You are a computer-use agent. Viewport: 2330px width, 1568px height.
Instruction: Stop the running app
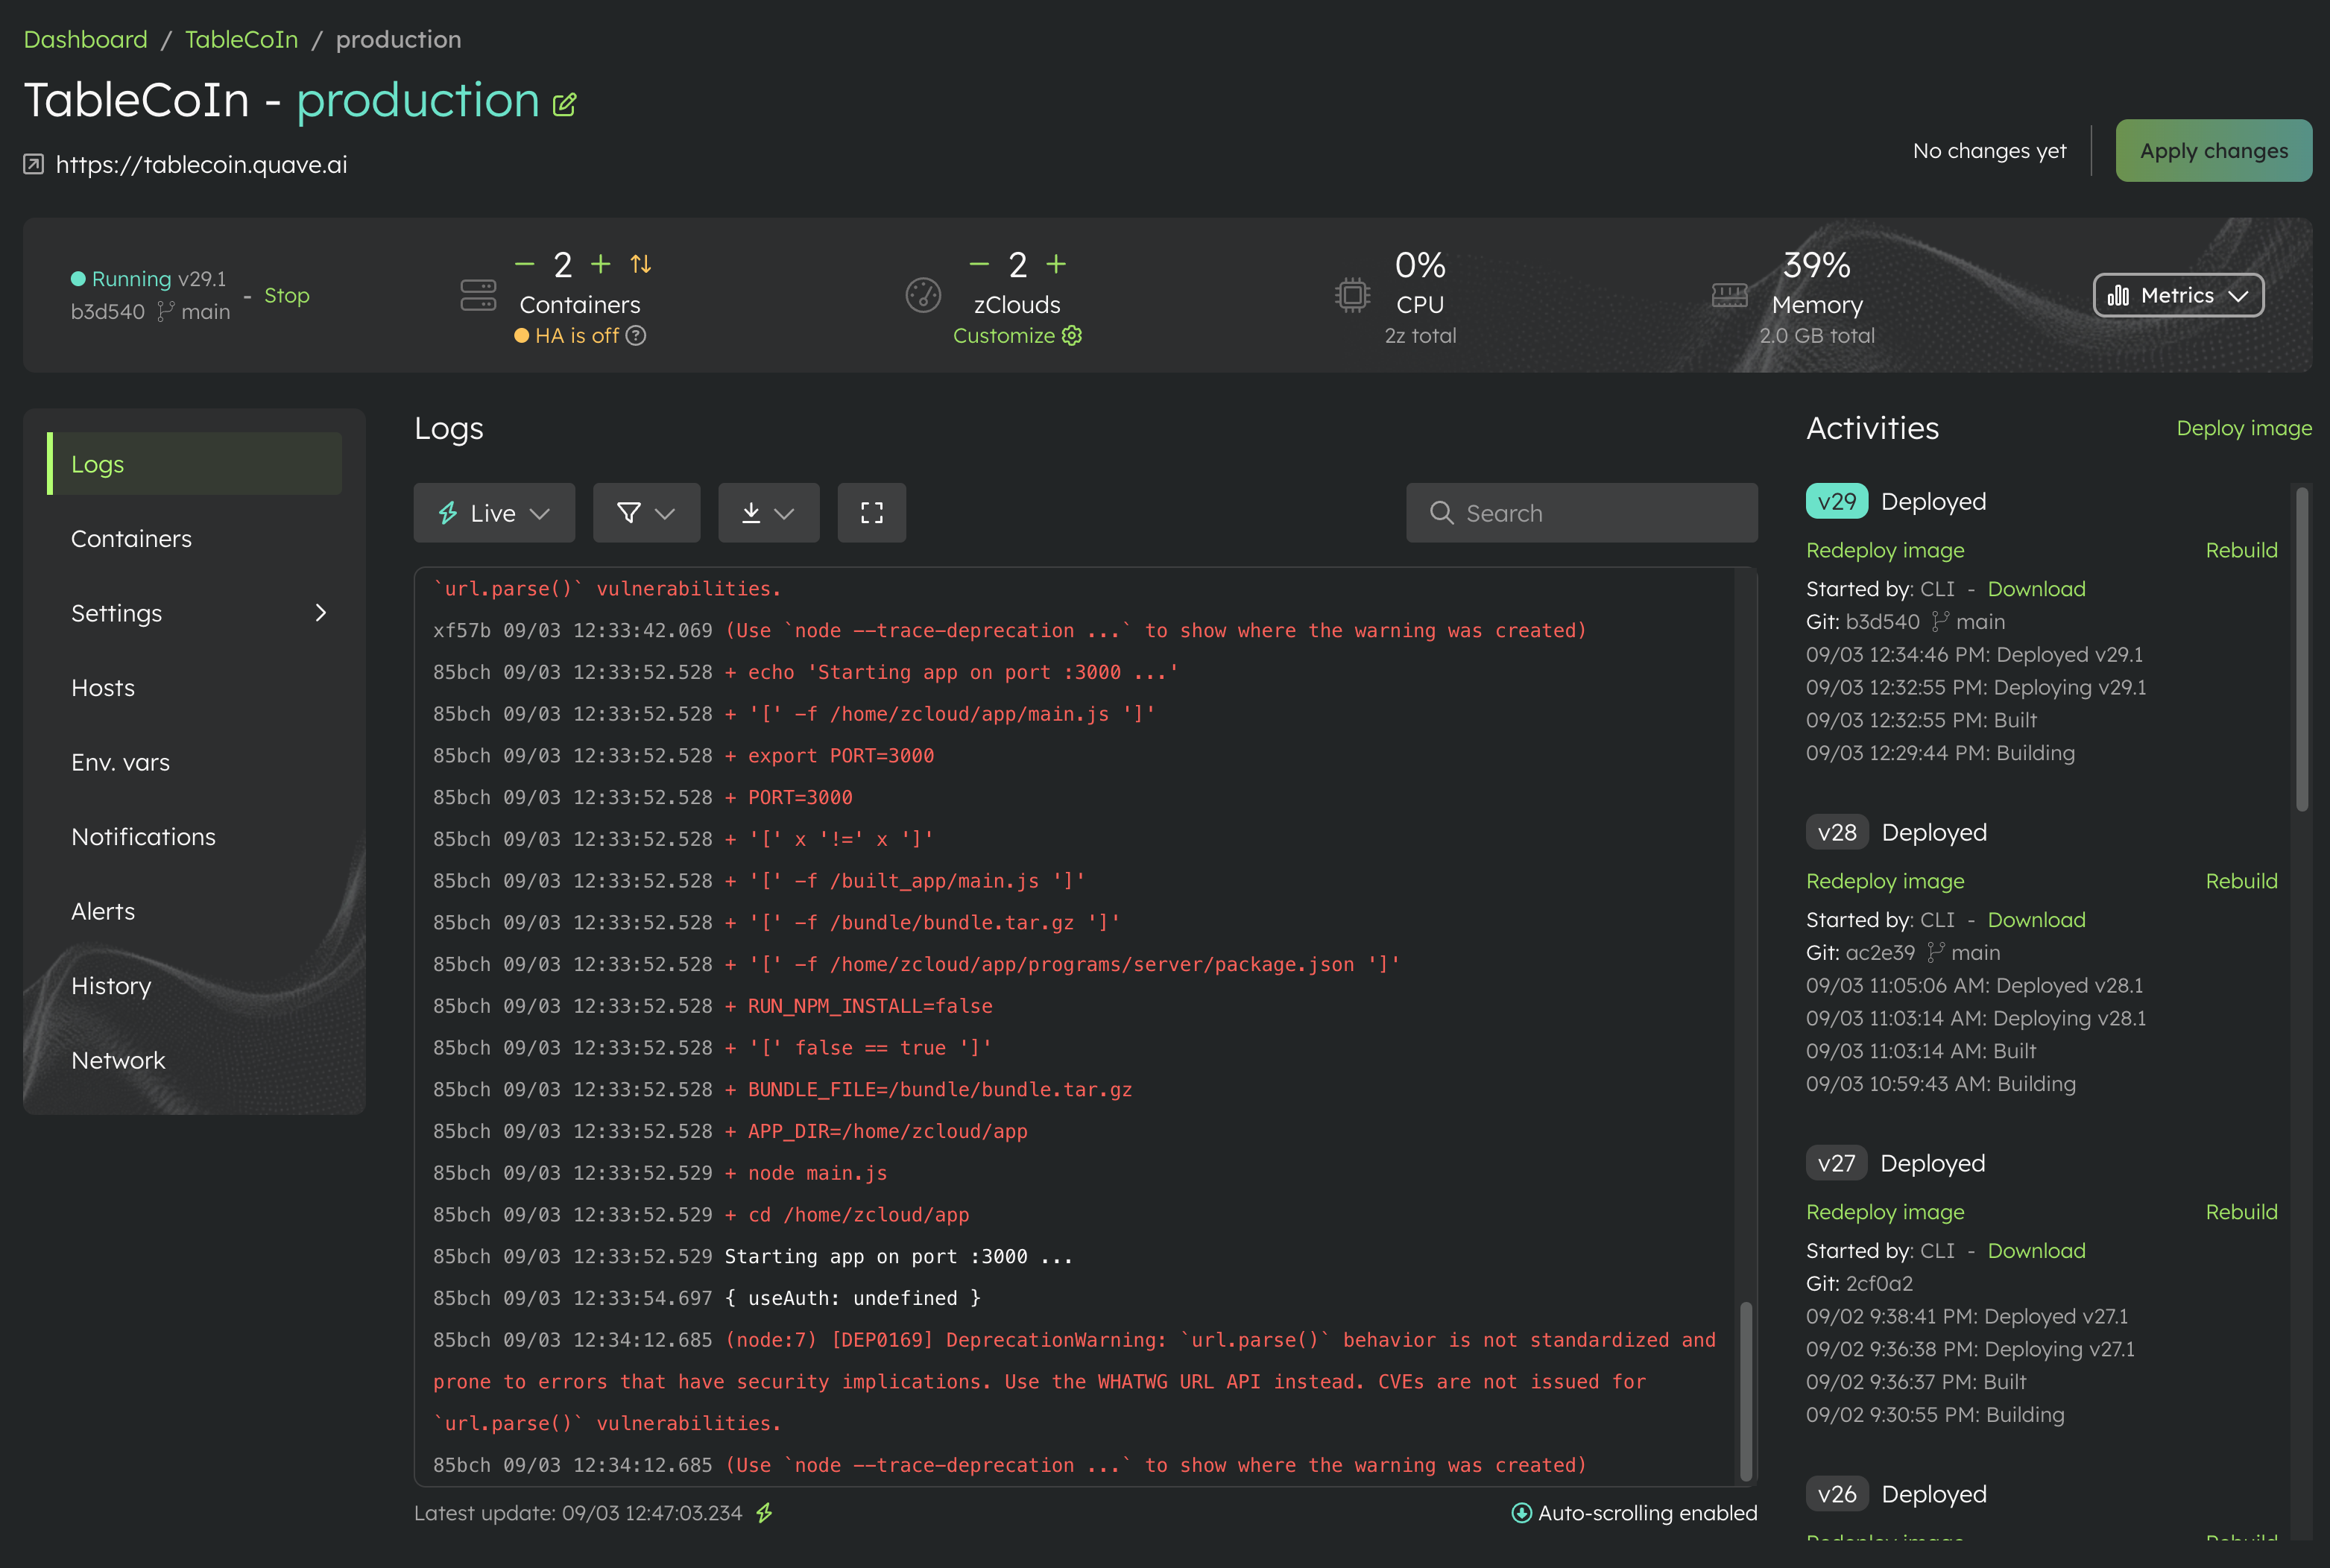[x=287, y=295]
